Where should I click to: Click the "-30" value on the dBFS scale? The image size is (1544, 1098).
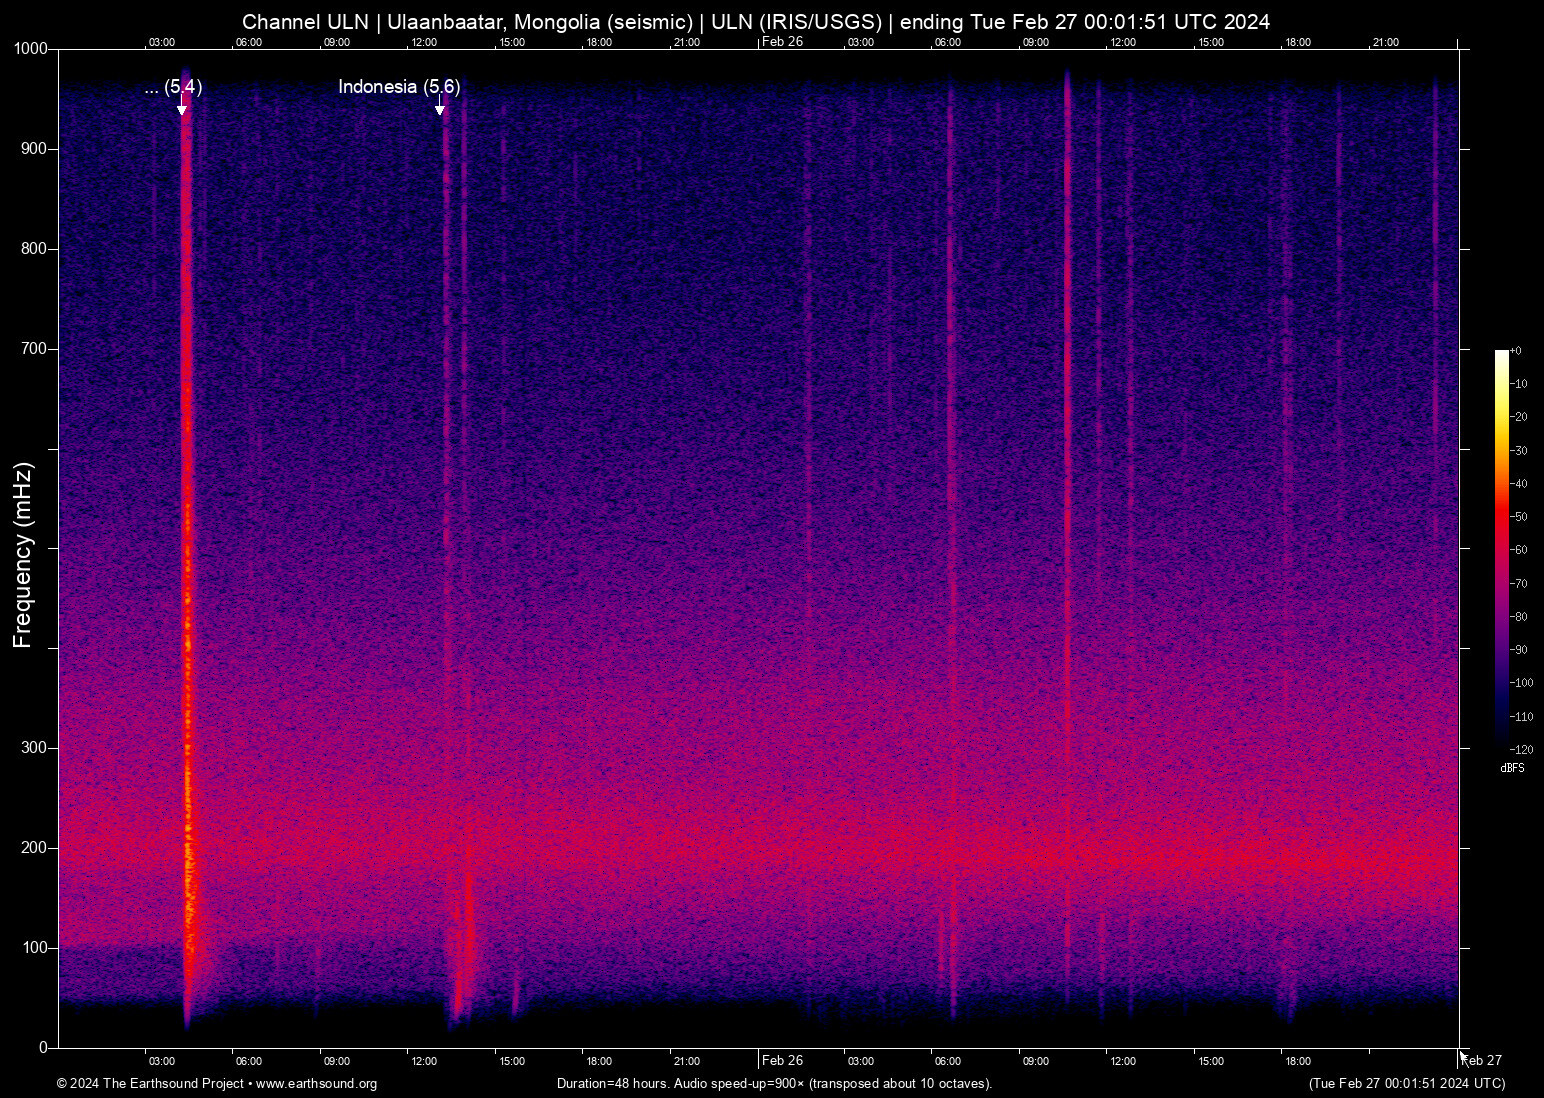1519,451
